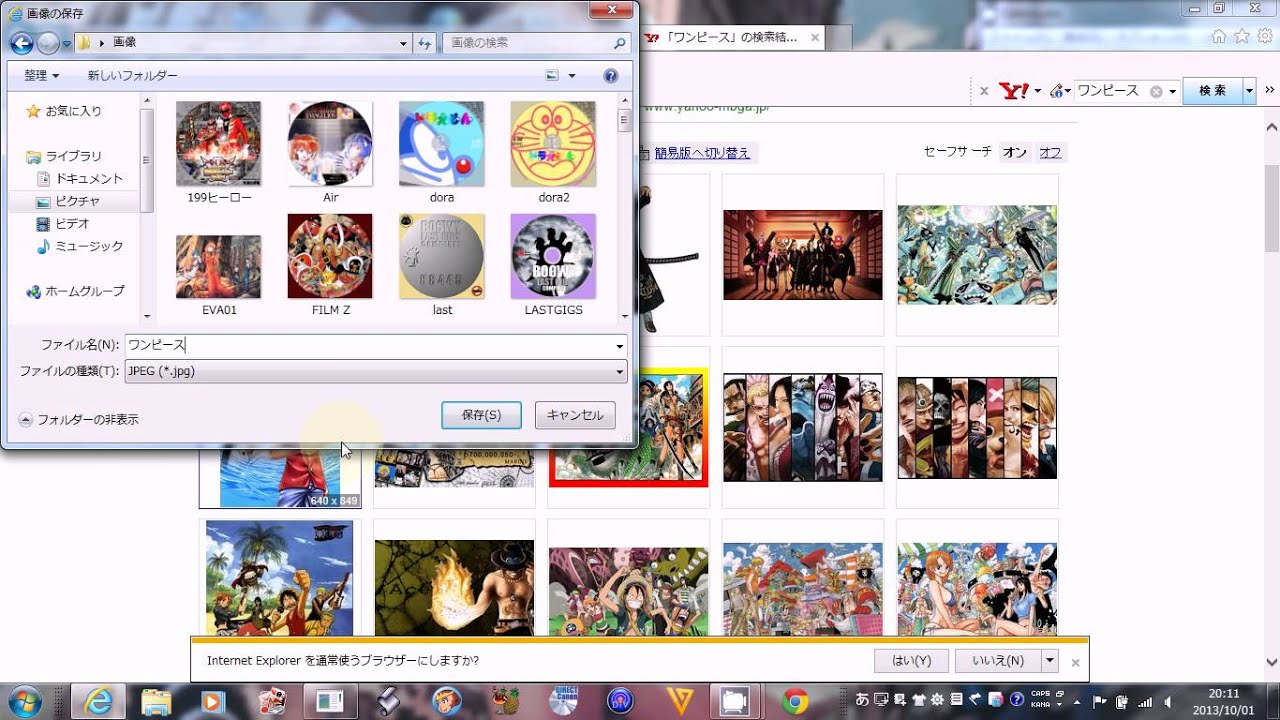1280x720 pixels.
Task: Change the view mode icon in dialog
Action: (x=552, y=76)
